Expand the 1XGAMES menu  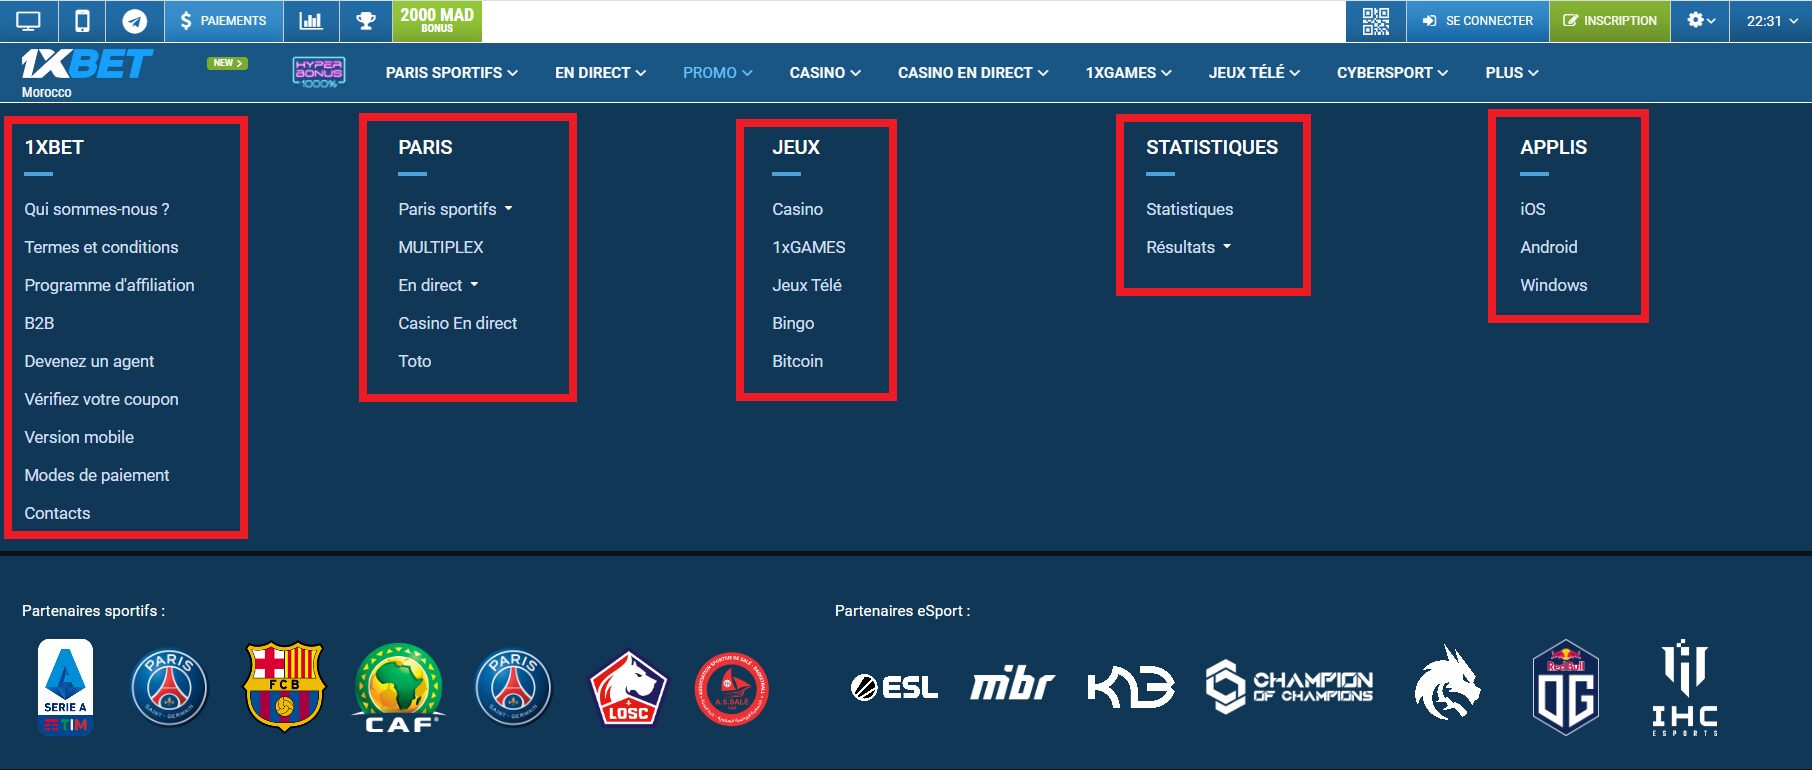click(x=1129, y=73)
